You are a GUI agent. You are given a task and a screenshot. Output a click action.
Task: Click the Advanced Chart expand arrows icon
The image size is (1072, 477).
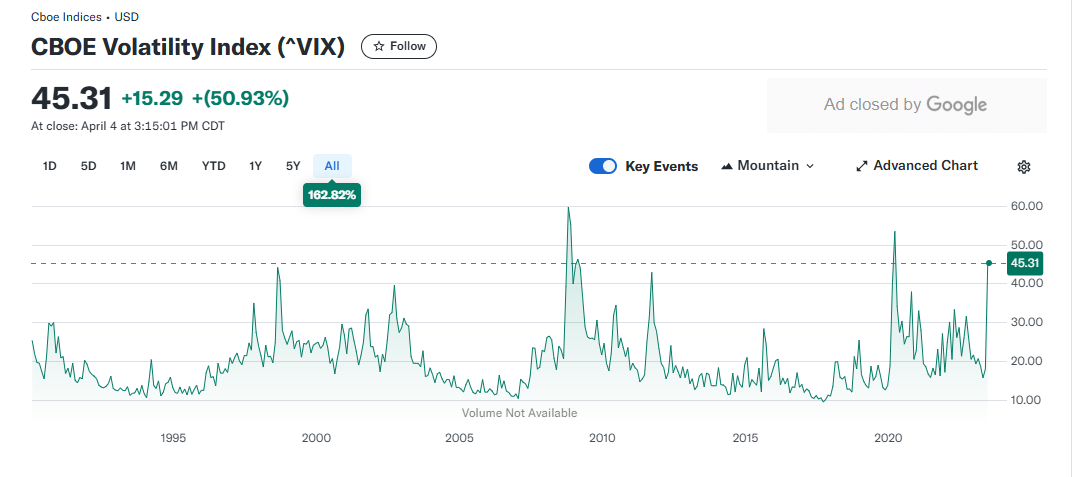[x=862, y=166]
